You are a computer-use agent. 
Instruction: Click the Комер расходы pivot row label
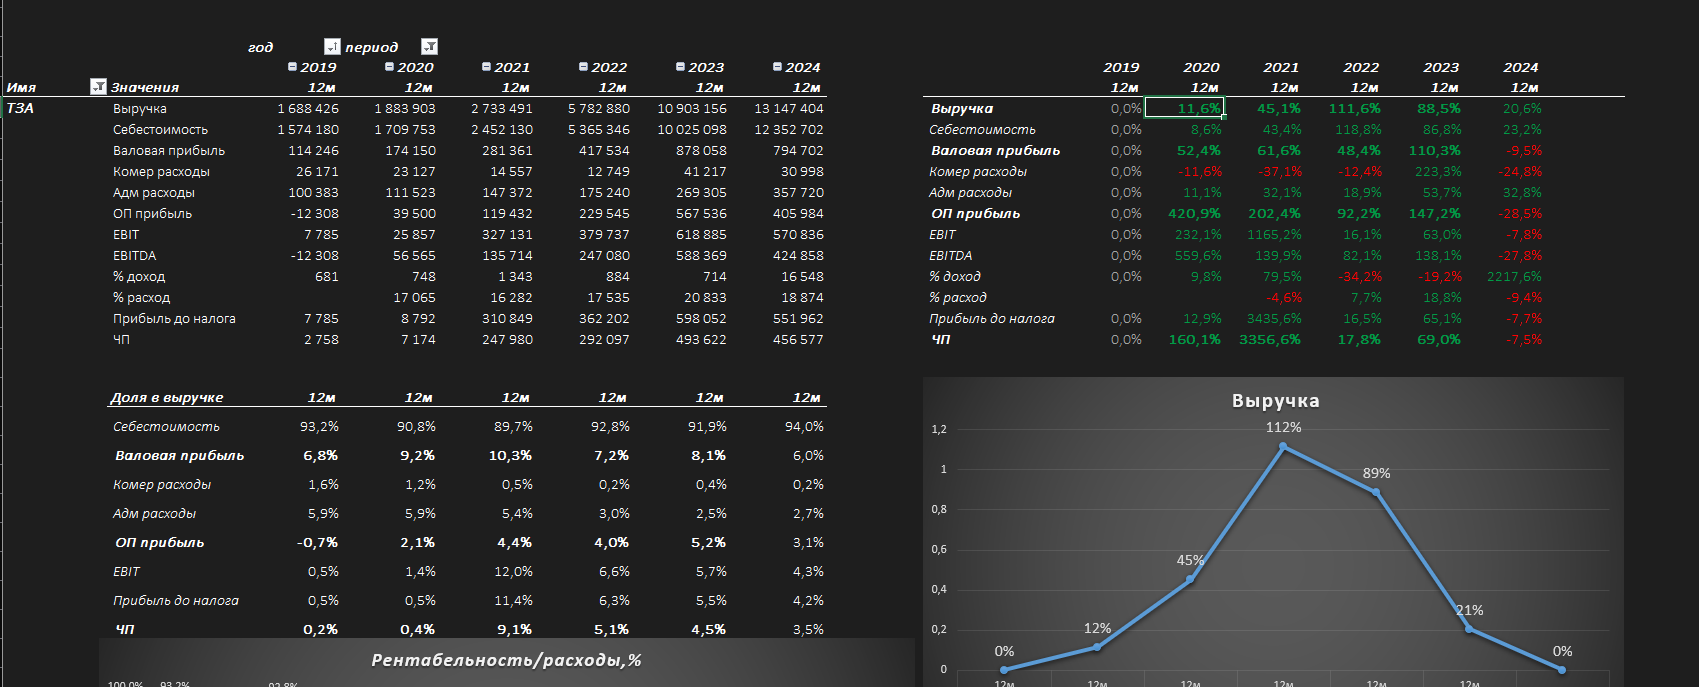point(161,171)
